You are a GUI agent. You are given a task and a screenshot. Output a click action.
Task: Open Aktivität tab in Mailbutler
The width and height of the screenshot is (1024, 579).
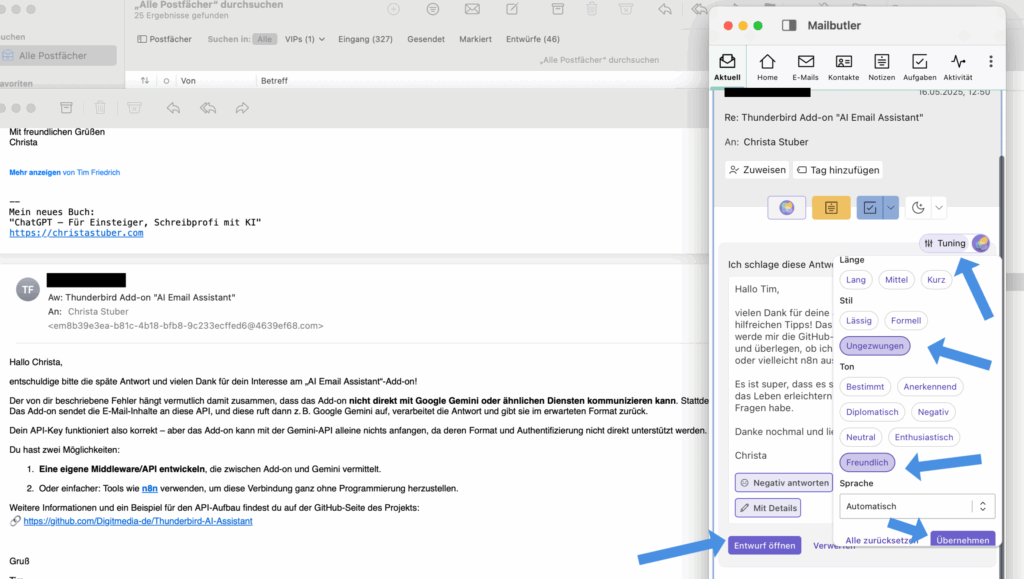click(x=958, y=67)
